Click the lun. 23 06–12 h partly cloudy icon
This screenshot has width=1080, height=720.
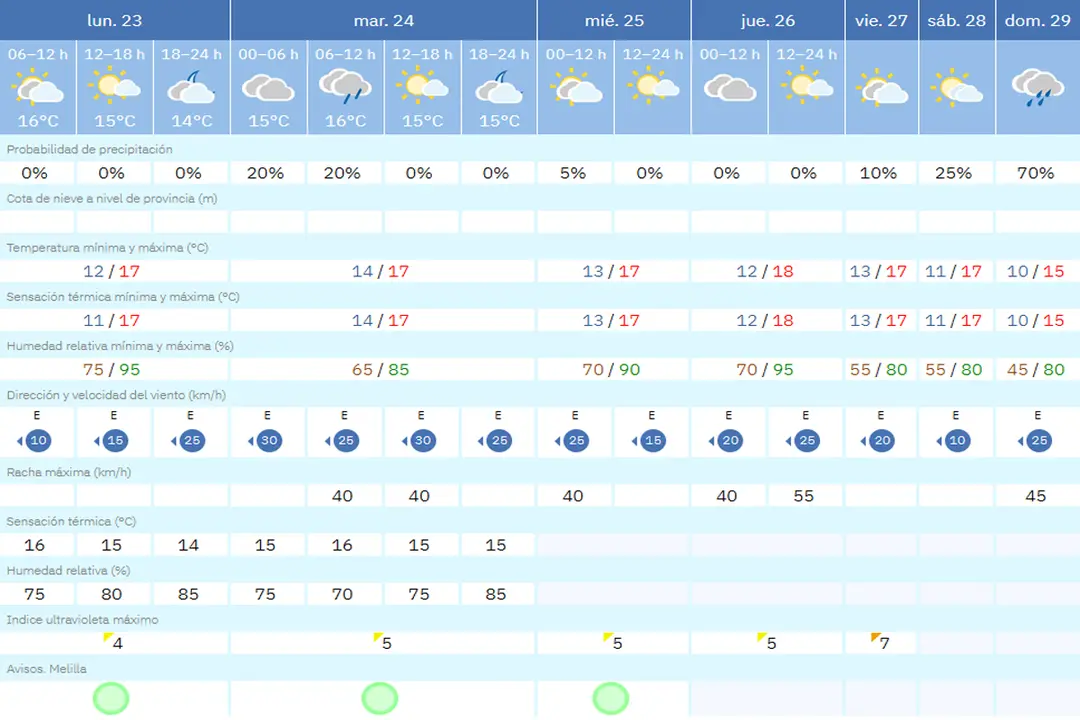click(38, 88)
